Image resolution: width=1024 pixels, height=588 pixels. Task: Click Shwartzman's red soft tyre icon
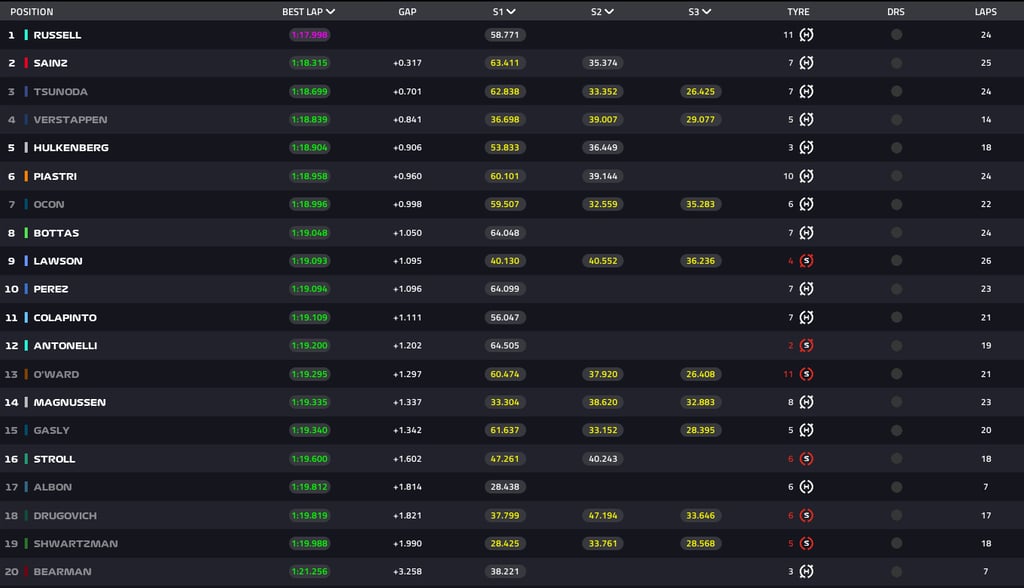pos(807,544)
